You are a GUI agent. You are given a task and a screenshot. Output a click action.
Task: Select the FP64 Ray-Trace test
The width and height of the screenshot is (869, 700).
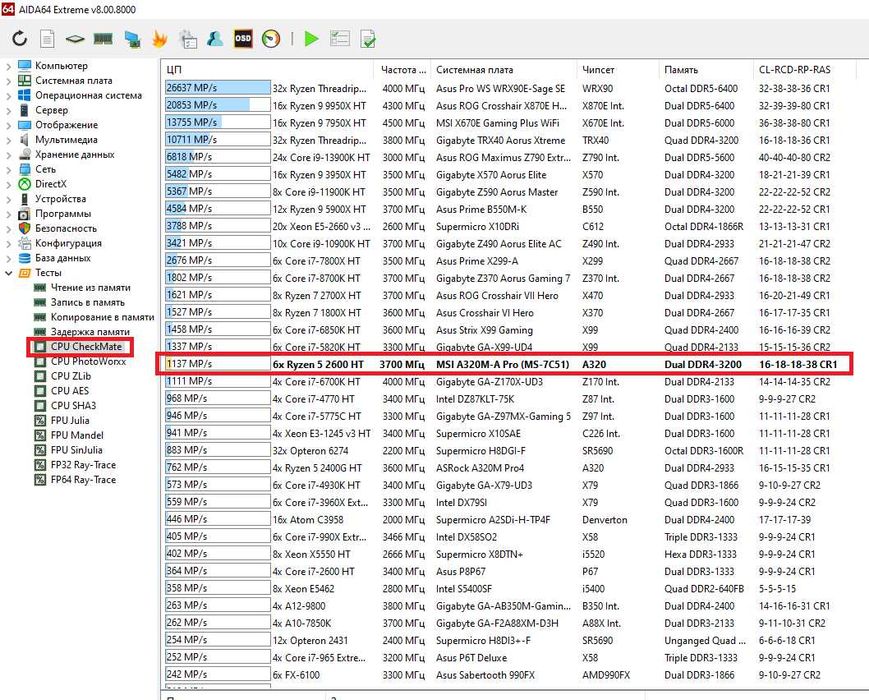83,480
